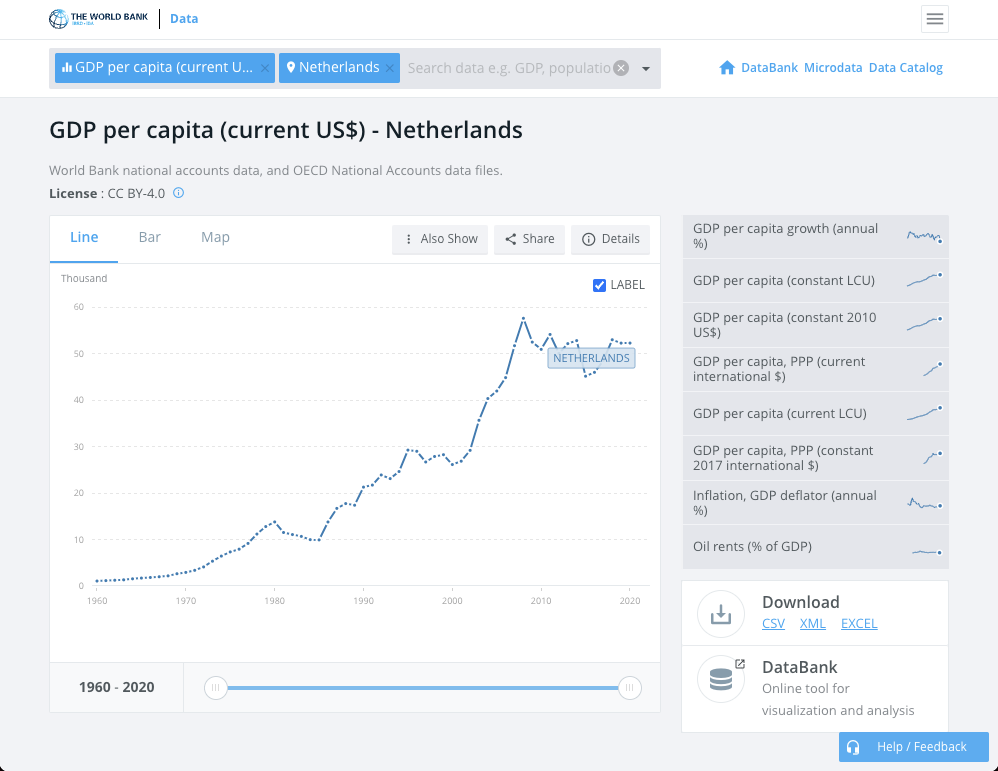
Task: Open the Also Show options menu
Action: tap(440, 239)
